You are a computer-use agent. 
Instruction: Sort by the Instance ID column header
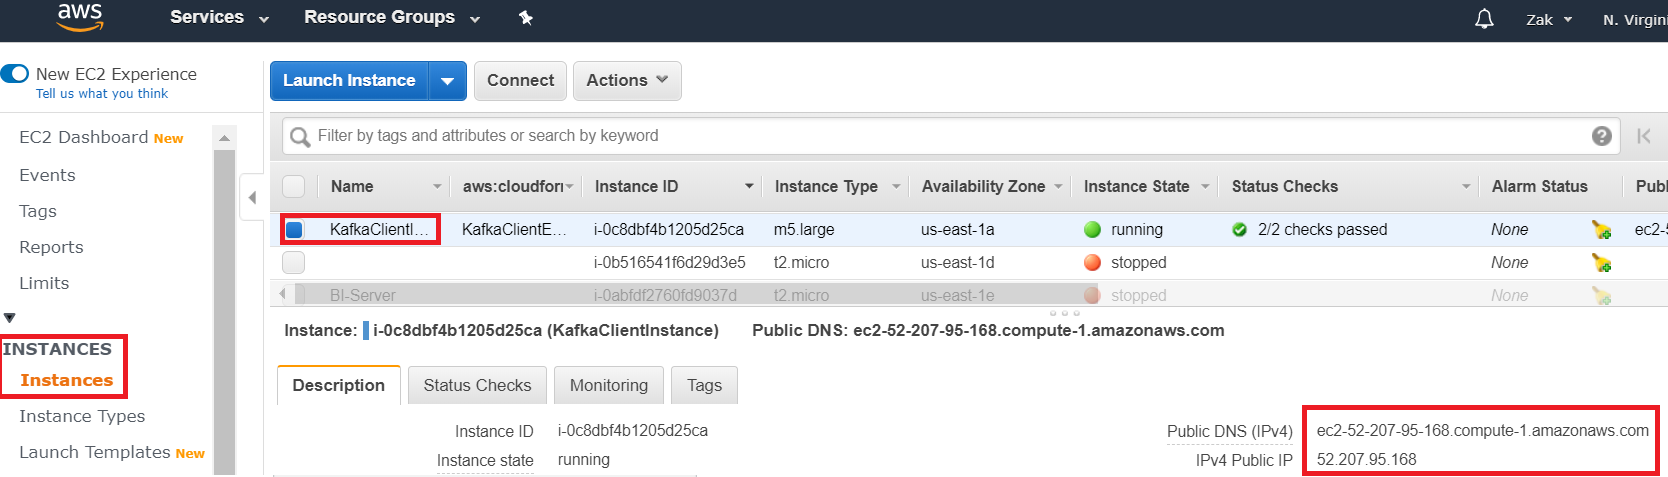coord(636,186)
